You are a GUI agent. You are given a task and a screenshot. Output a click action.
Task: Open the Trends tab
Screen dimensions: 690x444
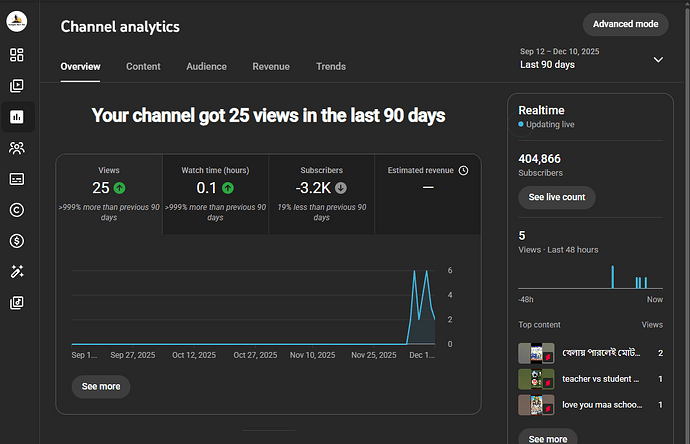pyautogui.click(x=331, y=66)
